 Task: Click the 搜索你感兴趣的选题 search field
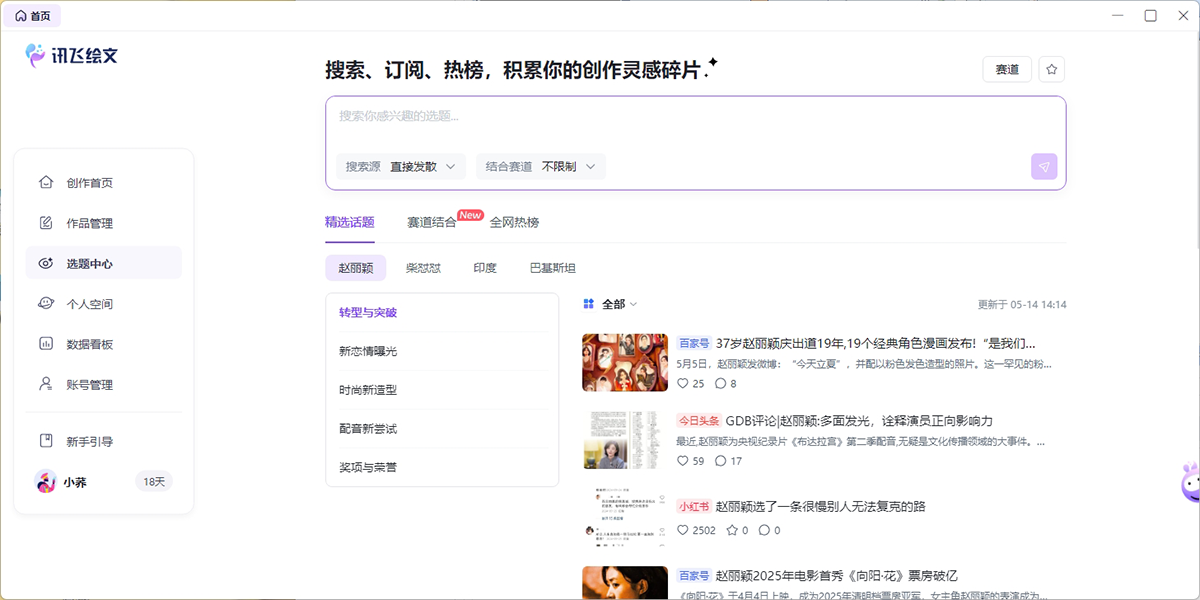[695, 116]
